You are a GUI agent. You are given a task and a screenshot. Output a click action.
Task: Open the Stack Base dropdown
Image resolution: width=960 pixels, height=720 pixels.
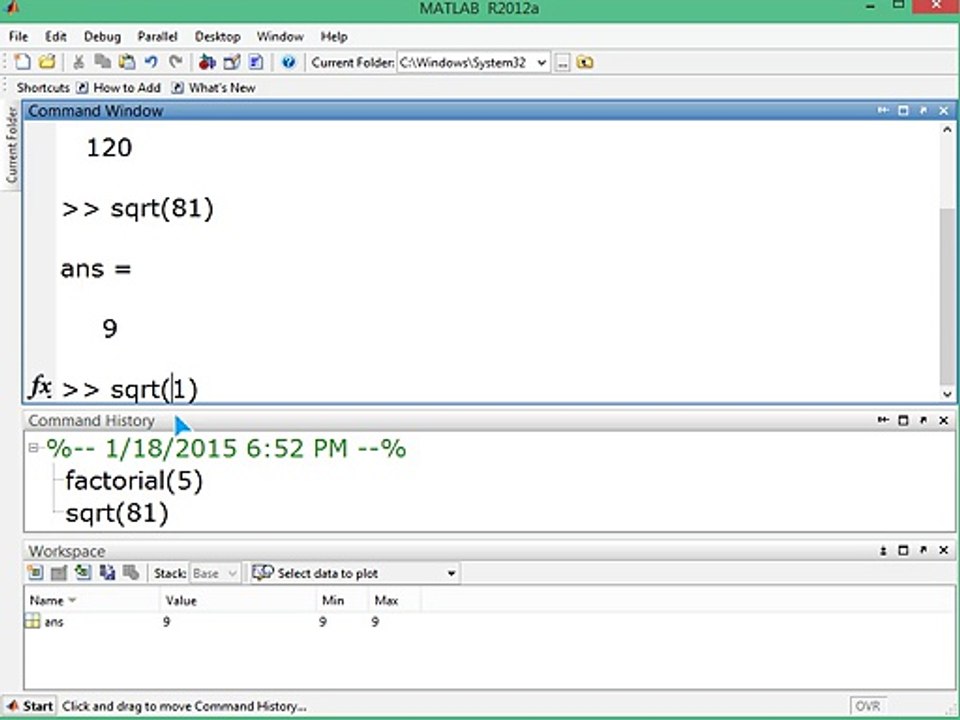pyautogui.click(x=214, y=574)
